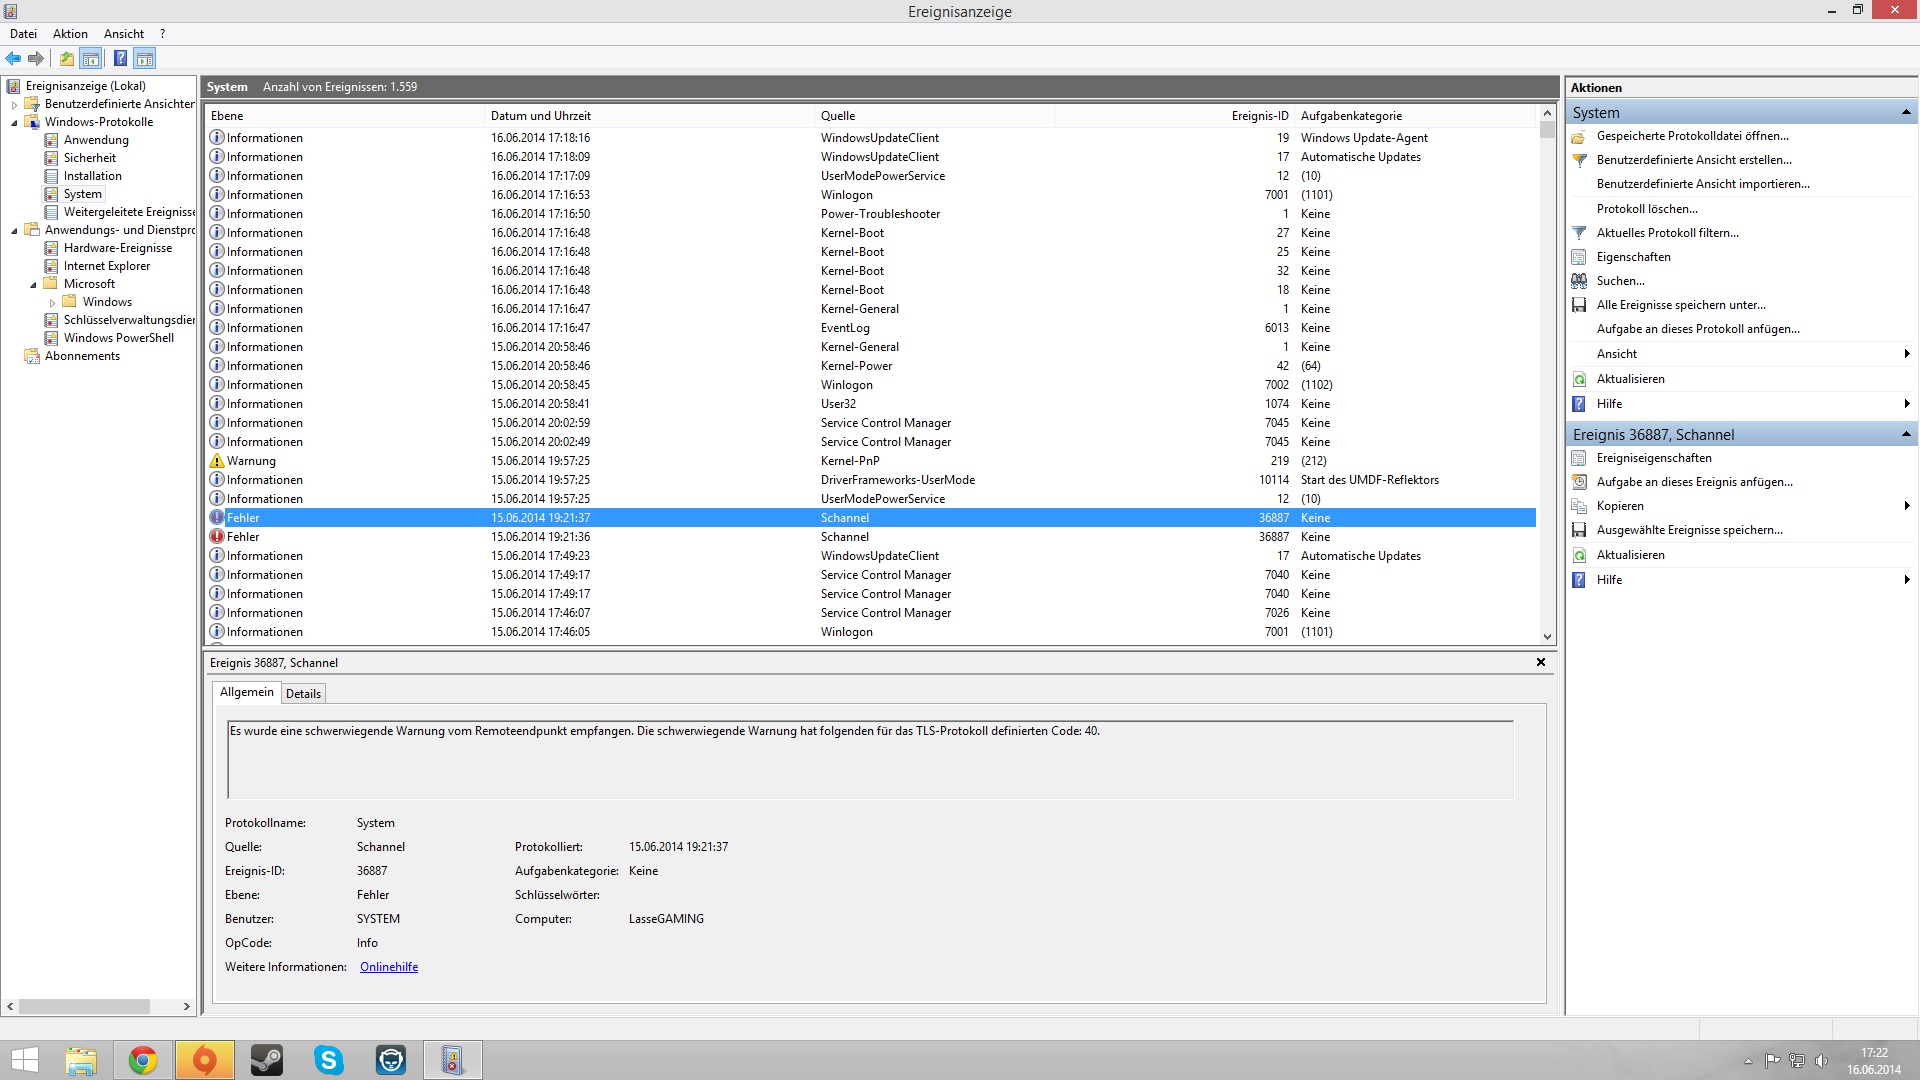Click the blue back arrow toolbar button
Viewport: 1920px width, 1080px height.
coord(13,58)
